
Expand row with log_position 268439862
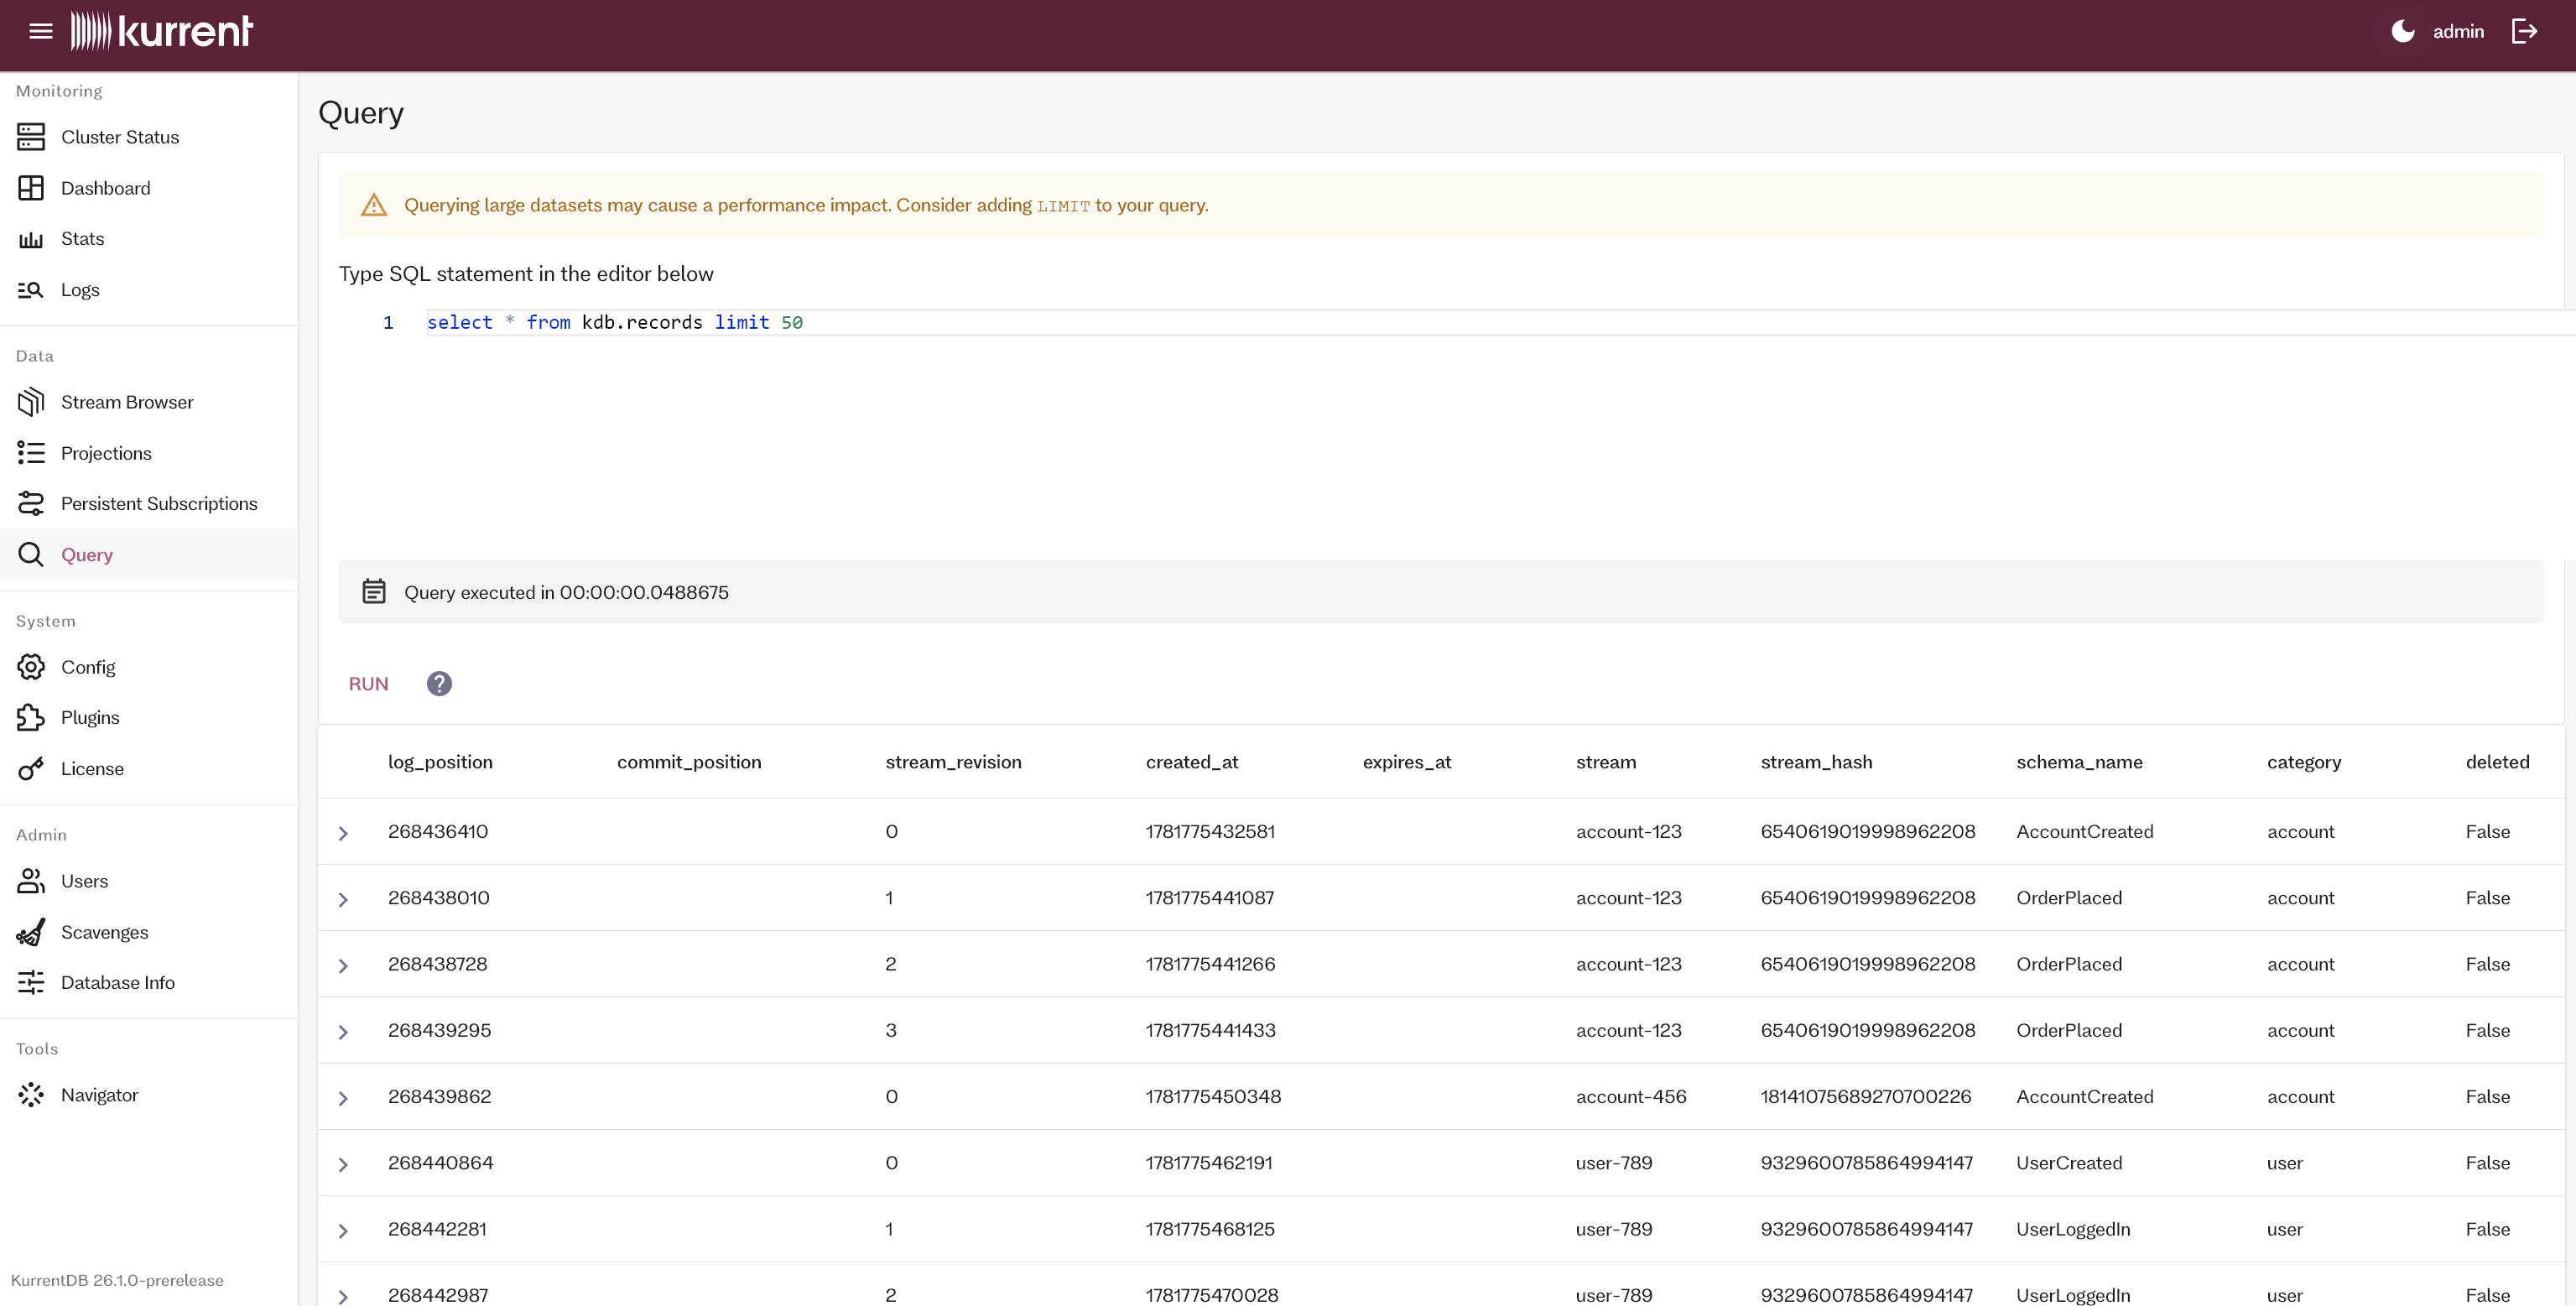343,1098
